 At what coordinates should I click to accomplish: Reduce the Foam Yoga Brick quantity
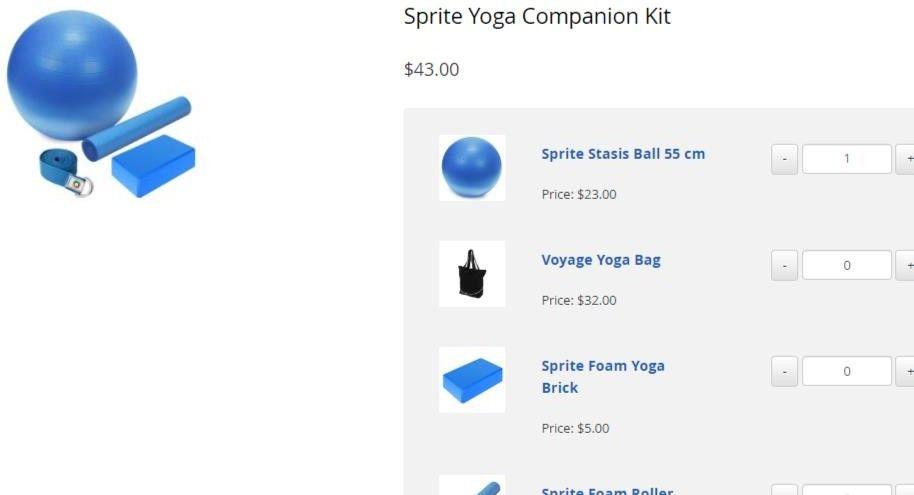pos(785,371)
